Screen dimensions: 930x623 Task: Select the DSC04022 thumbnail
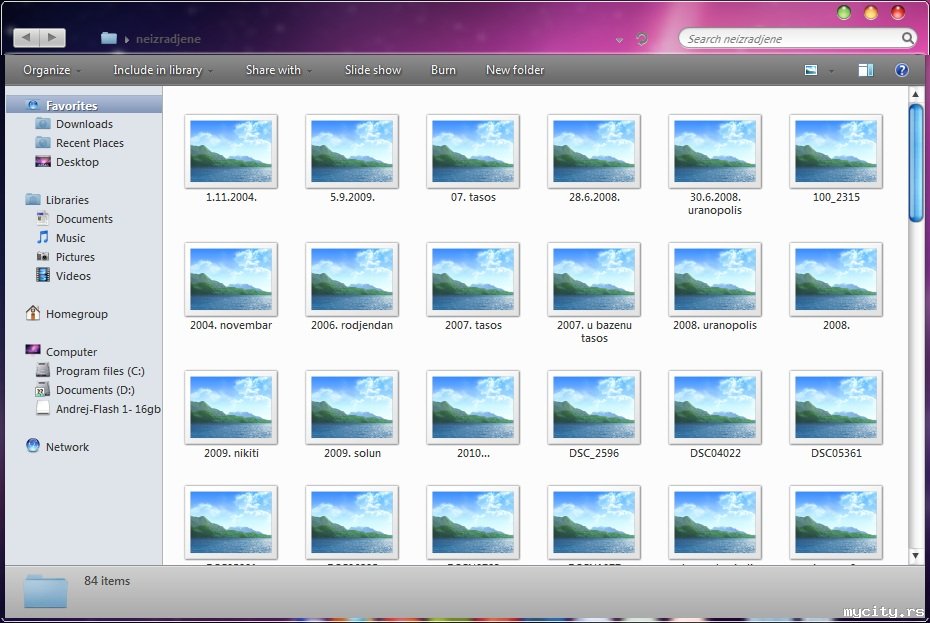[715, 408]
